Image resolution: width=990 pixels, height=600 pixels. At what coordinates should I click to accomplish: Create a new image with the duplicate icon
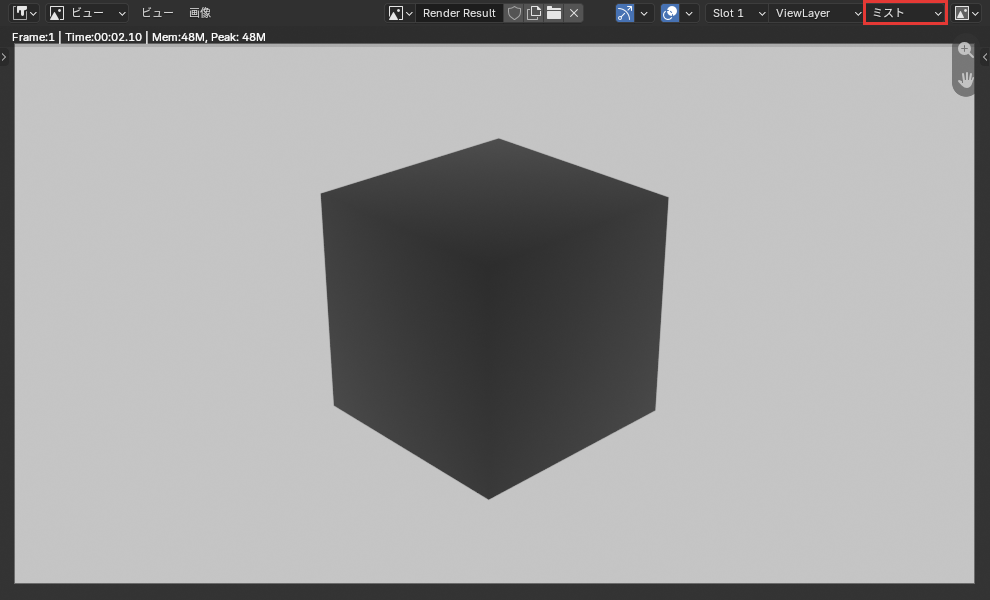[x=534, y=13]
